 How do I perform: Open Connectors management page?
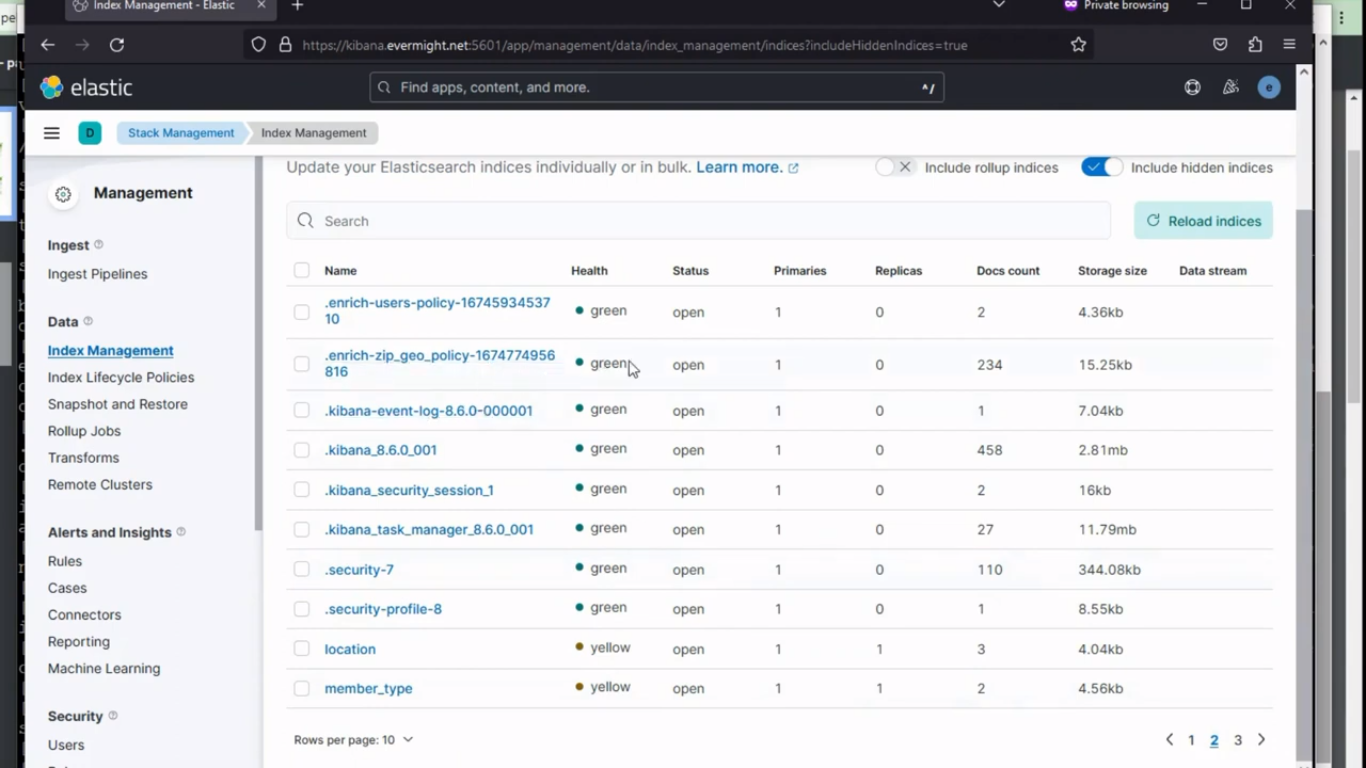[84, 615]
